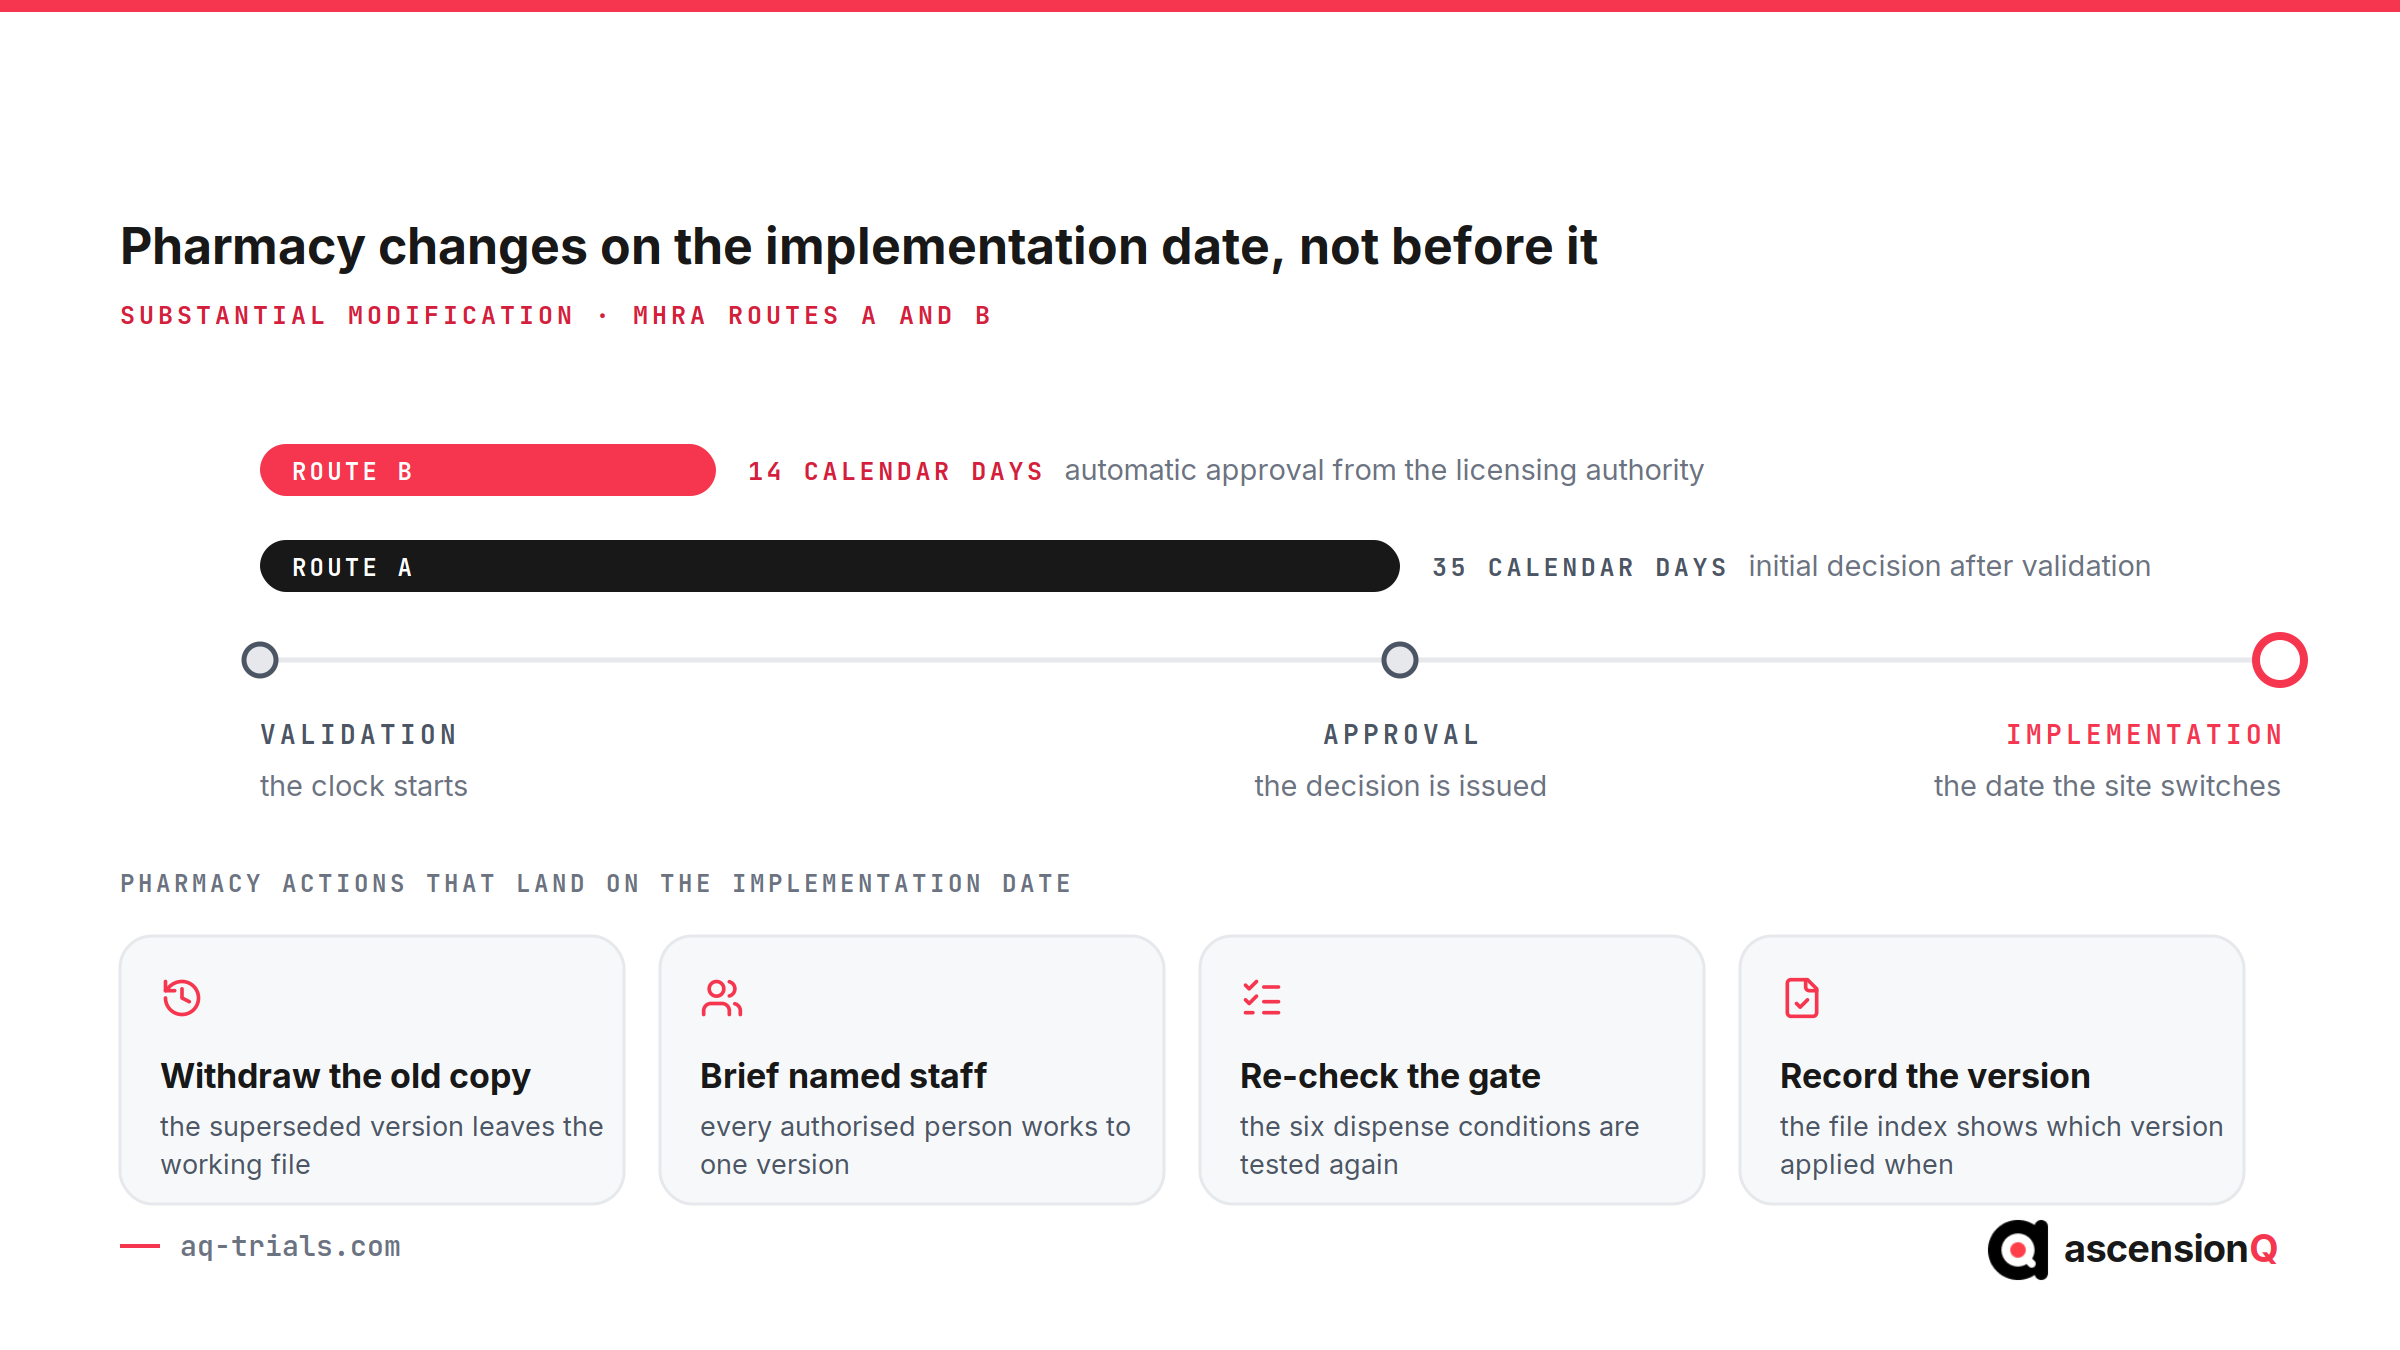The width and height of the screenshot is (2400, 1350).
Task: Click the checklist icon on Re-check the gate card
Action: [x=1261, y=997]
